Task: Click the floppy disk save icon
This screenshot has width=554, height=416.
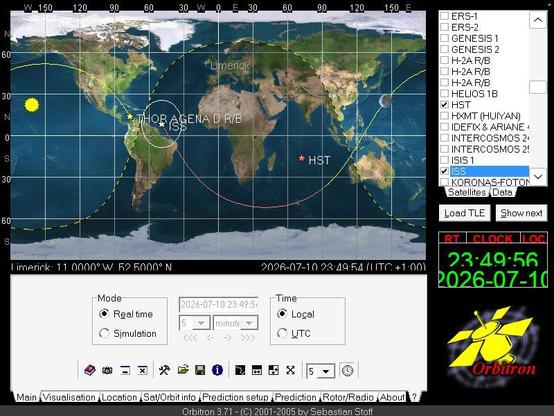Action: [x=200, y=370]
